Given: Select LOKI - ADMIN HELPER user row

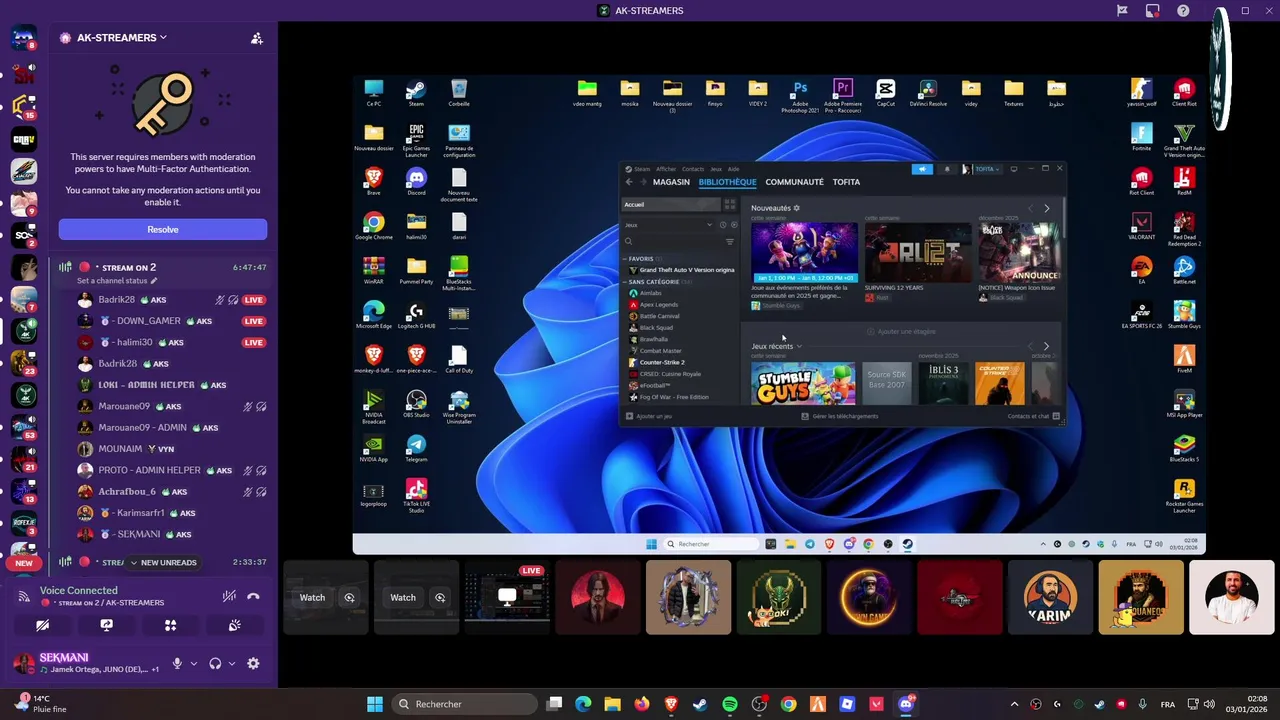Looking at the screenshot, I should tap(170, 385).
